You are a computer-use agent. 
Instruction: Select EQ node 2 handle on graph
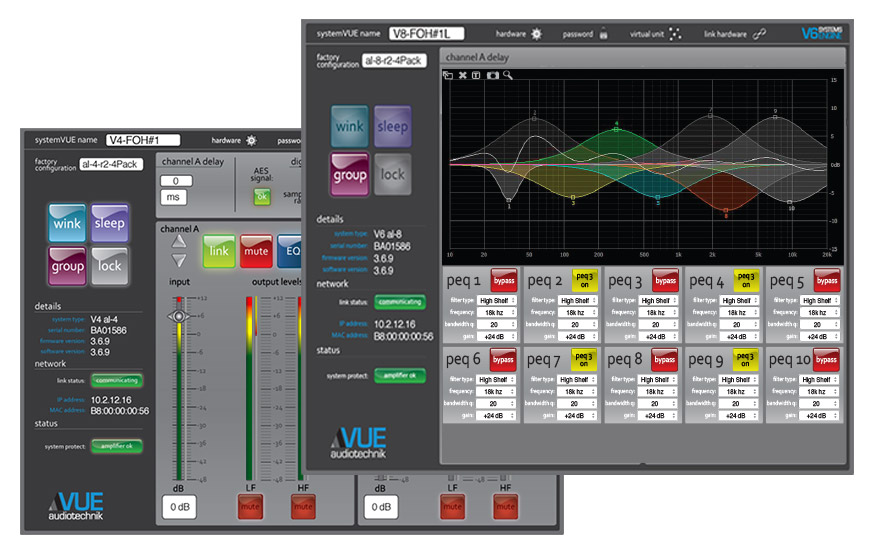click(x=534, y=118)
